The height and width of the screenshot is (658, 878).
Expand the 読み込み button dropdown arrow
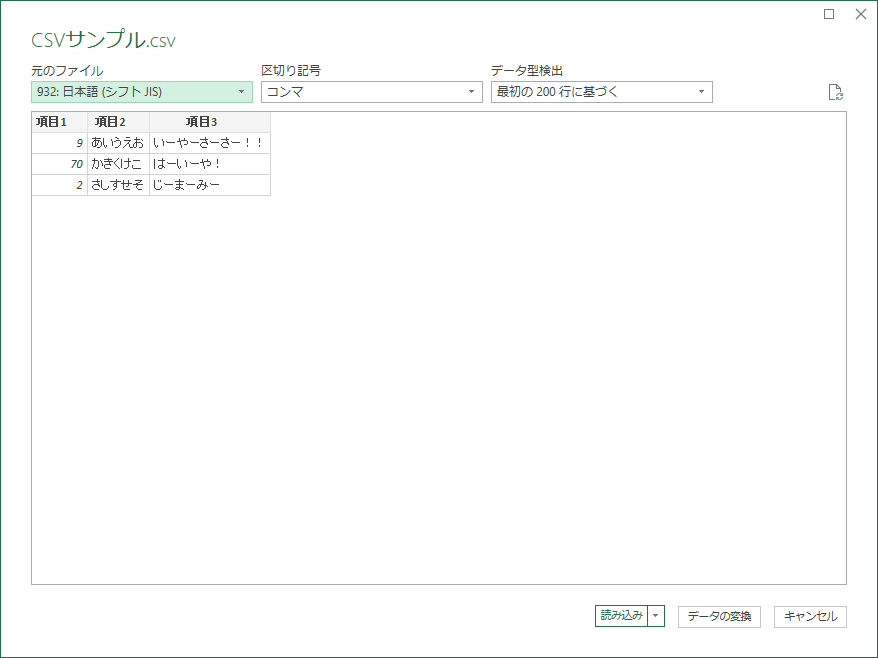(656, 616)
